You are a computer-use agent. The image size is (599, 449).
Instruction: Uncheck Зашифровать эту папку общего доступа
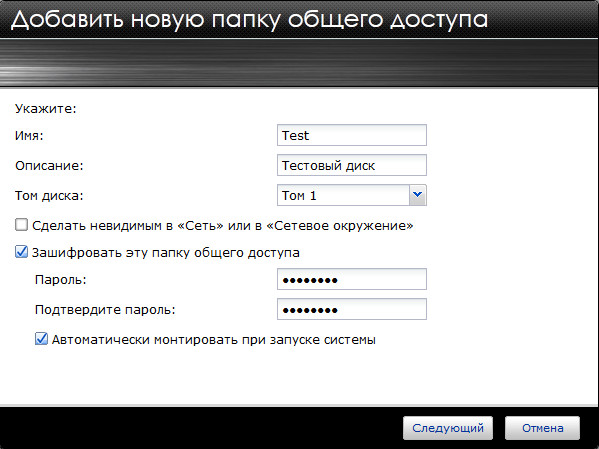(x=21, y=252)
